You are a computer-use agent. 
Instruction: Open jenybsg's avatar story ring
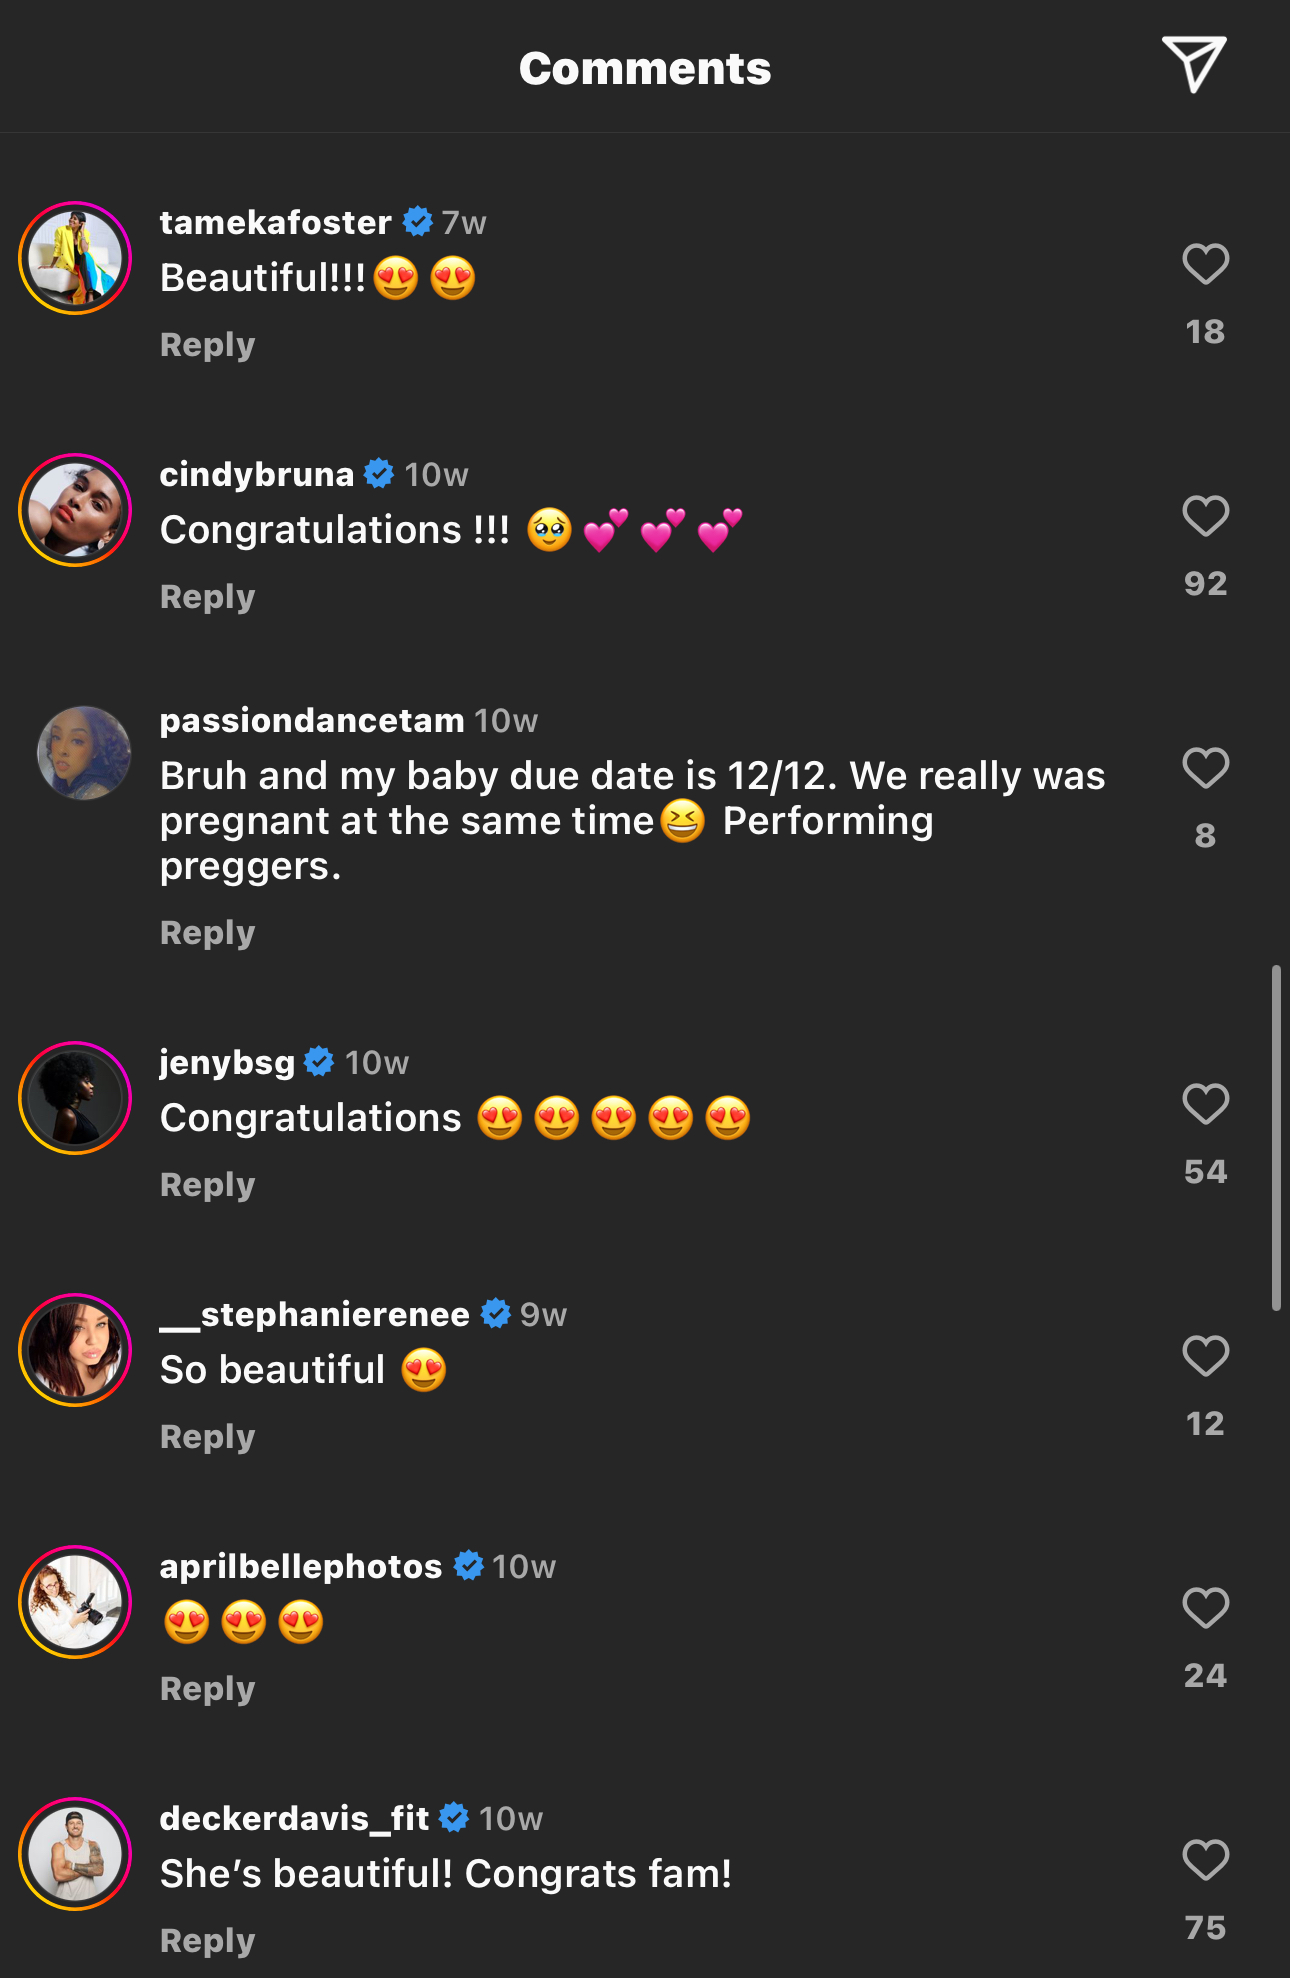[x=75, y=1098]
